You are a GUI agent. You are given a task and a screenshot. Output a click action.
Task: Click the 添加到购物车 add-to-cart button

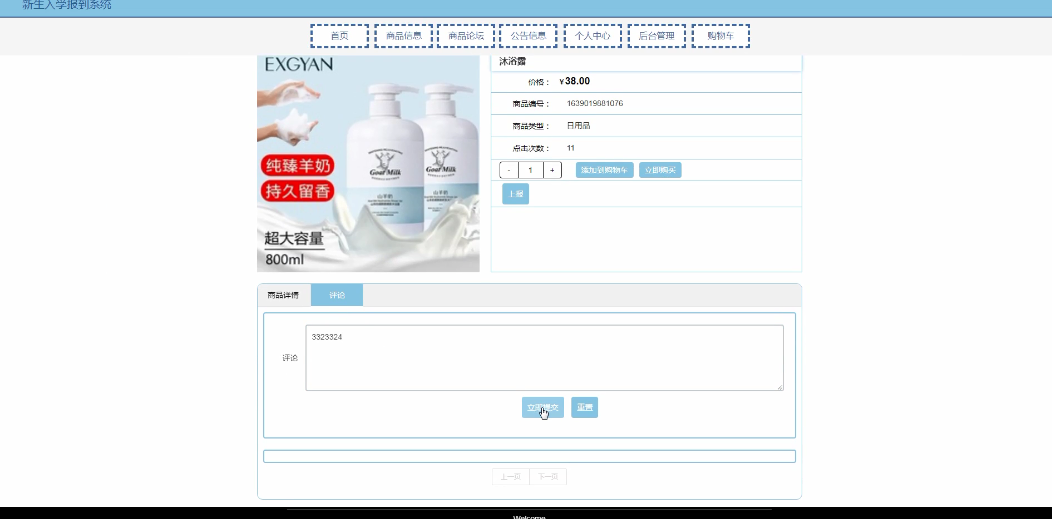click(604, 170)
